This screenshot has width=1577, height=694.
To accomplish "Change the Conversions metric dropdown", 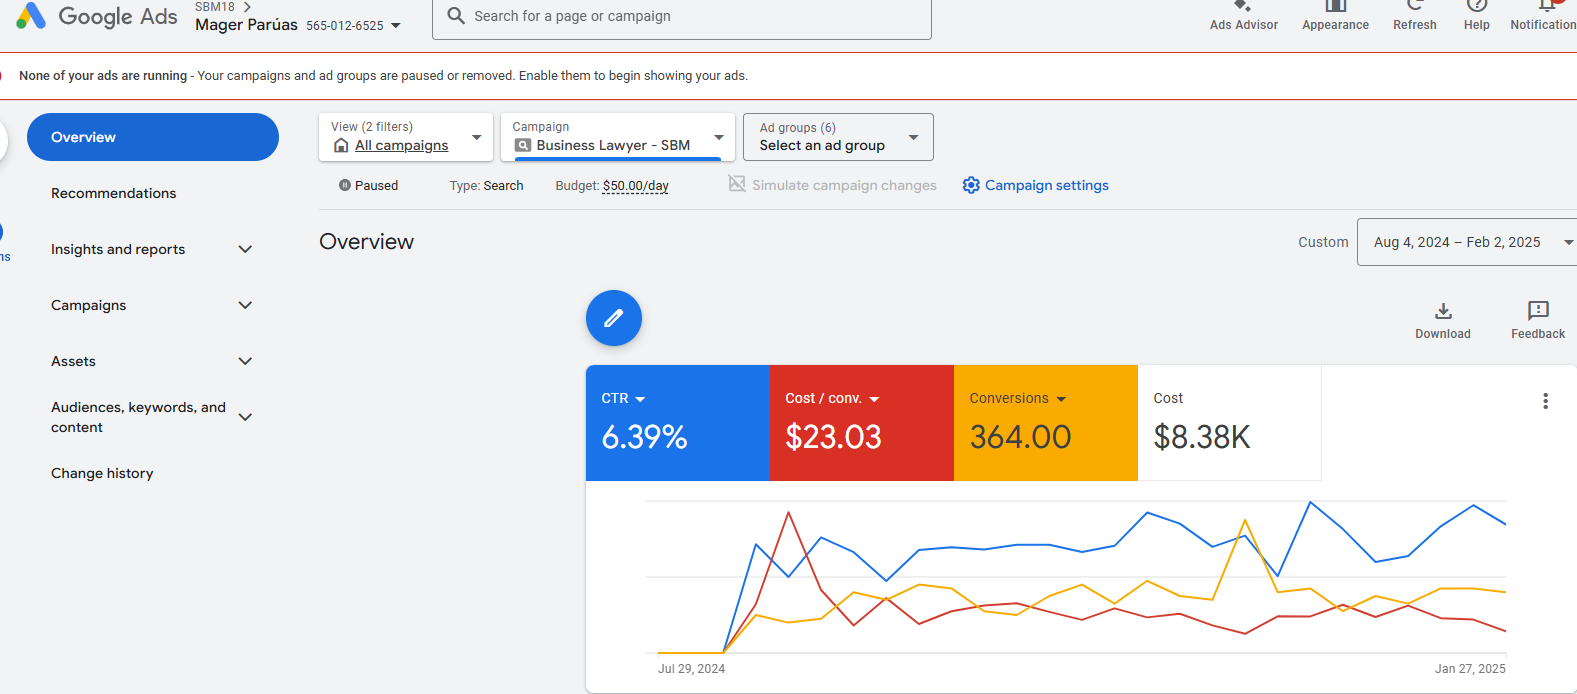I will [1061, 399].
